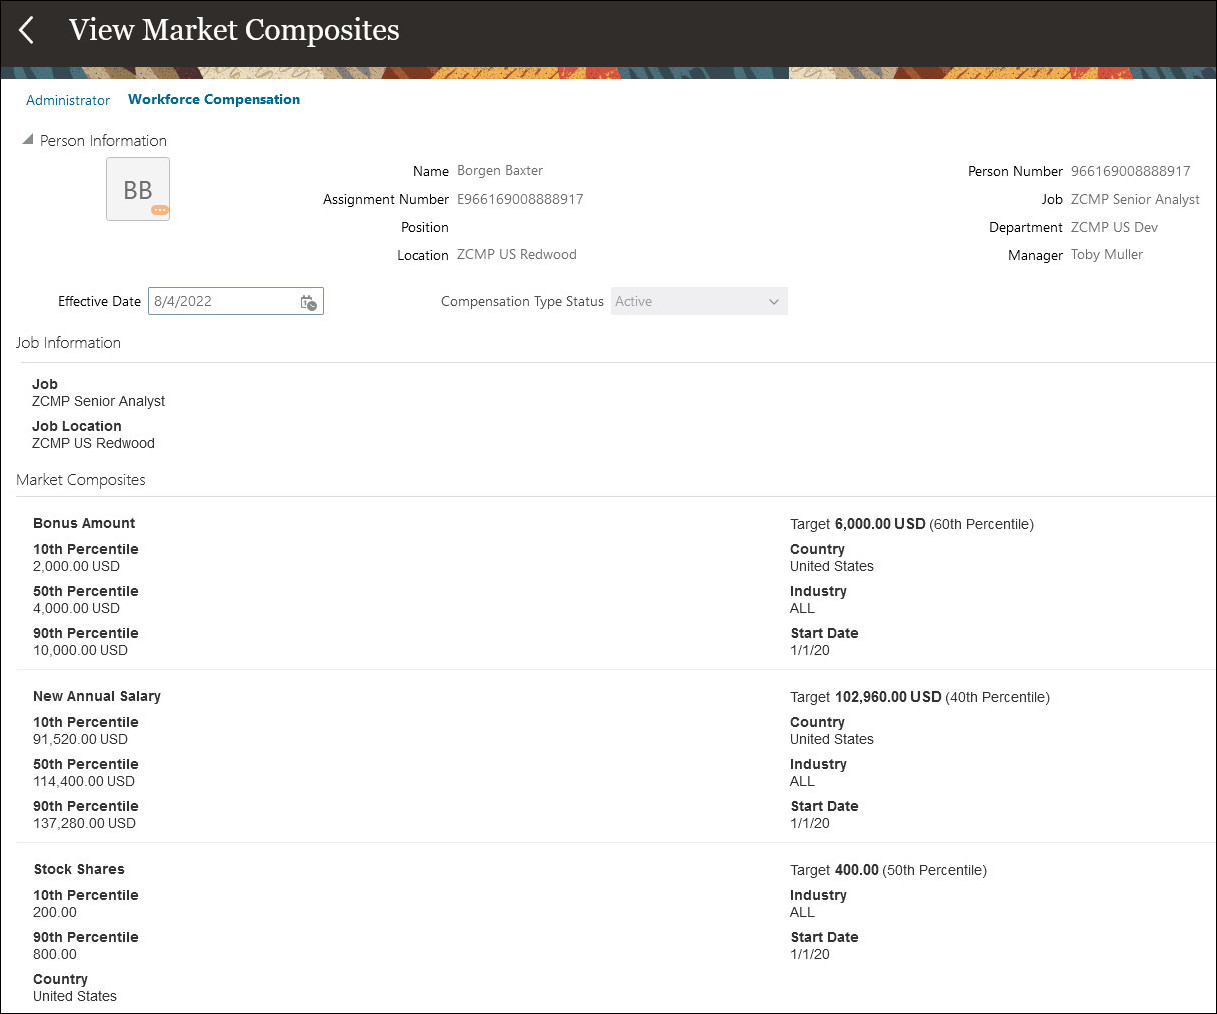The height and width of the screenshot is (1014, 1217).
Task: Click the orange ellipsis badge on avatar
Action: point(159,210)
